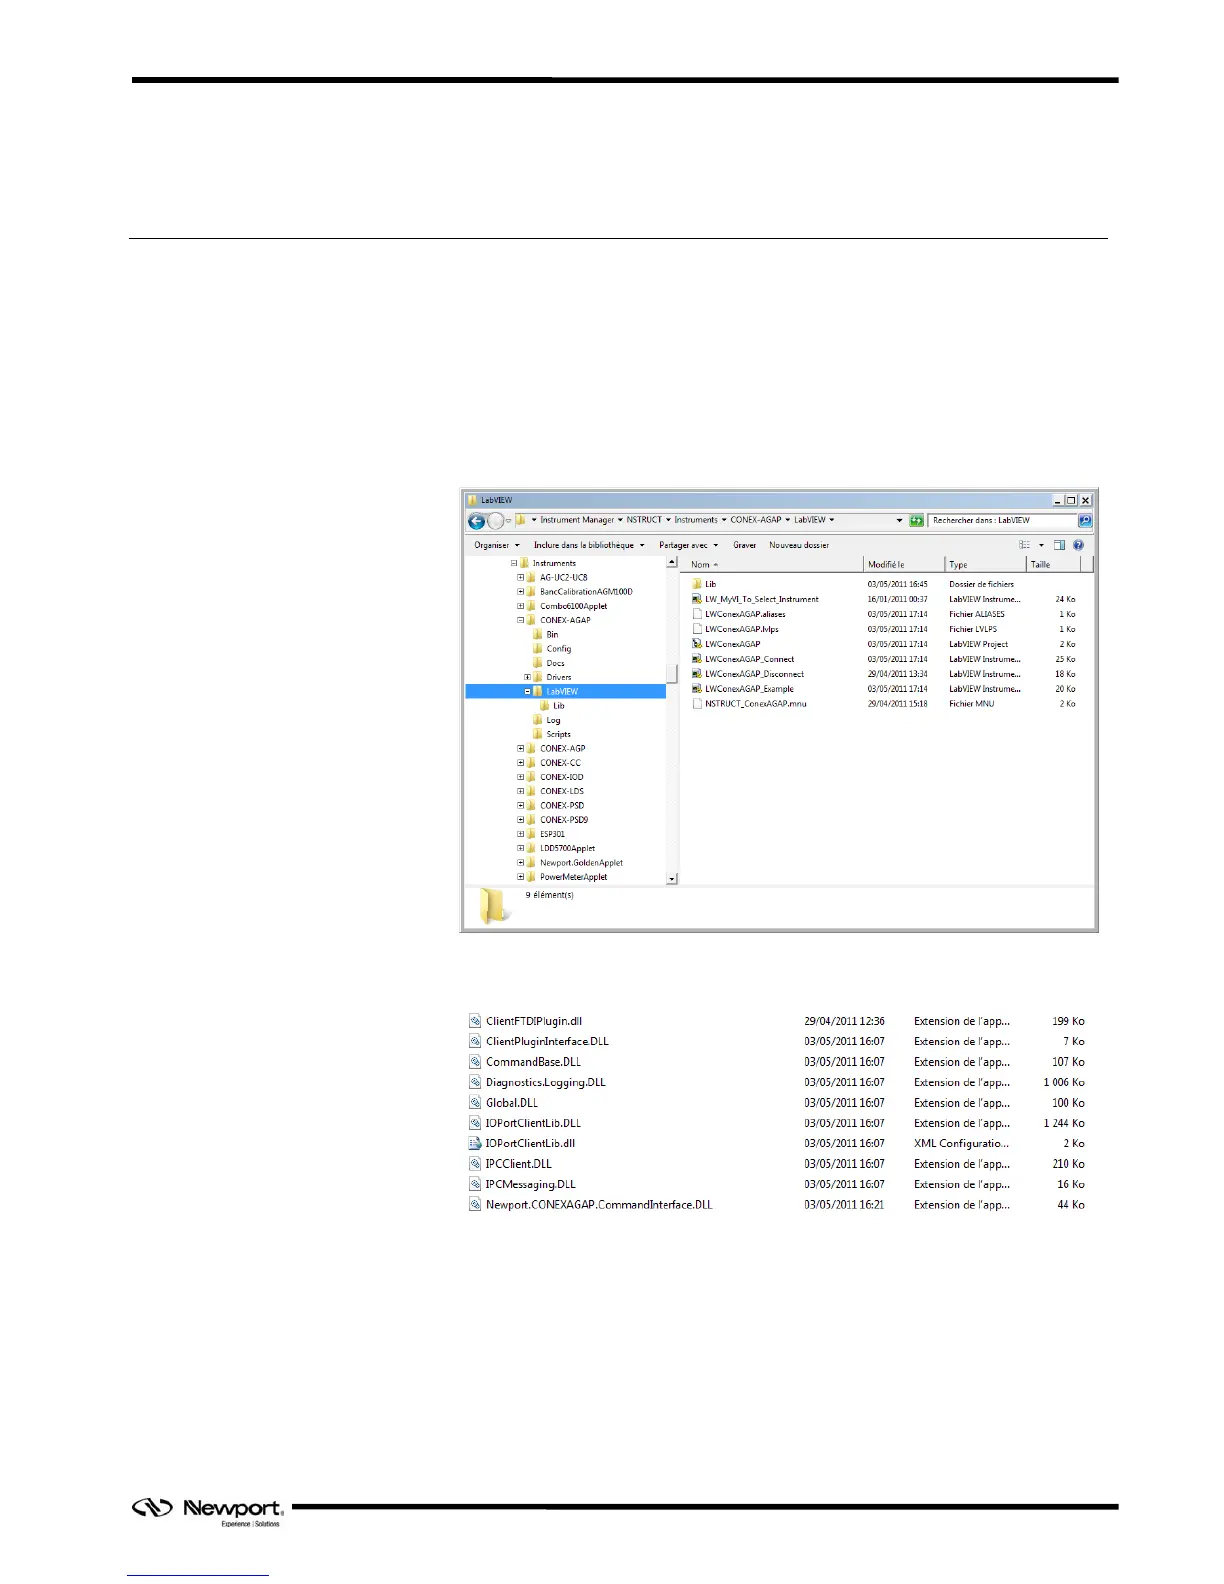This screenshot has width=1224, height=1584.
Task: Sort by the Nom column header
Action: (x=772, y=564)
